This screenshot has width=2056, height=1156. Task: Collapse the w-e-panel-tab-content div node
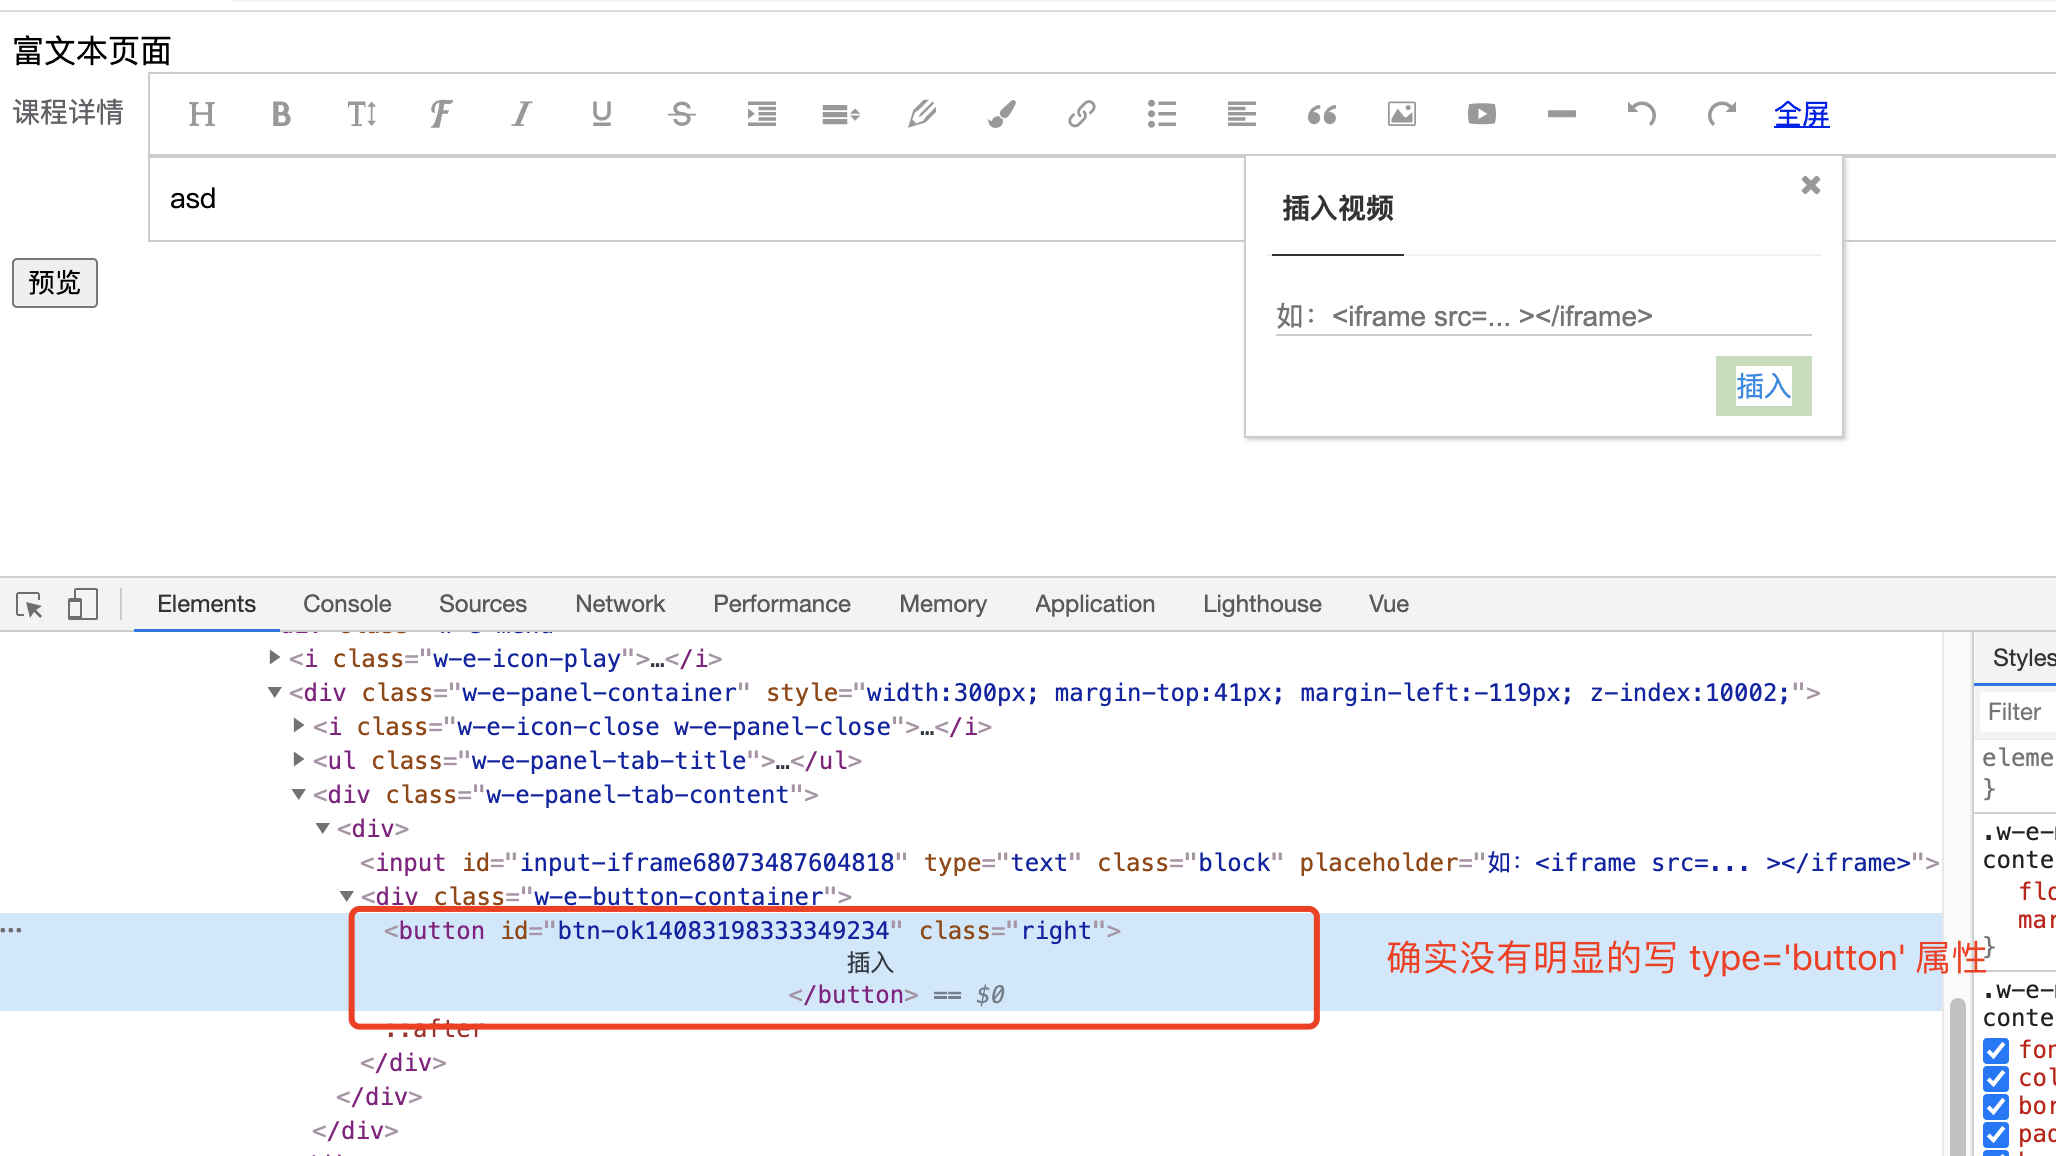click(x=298, y=794)
